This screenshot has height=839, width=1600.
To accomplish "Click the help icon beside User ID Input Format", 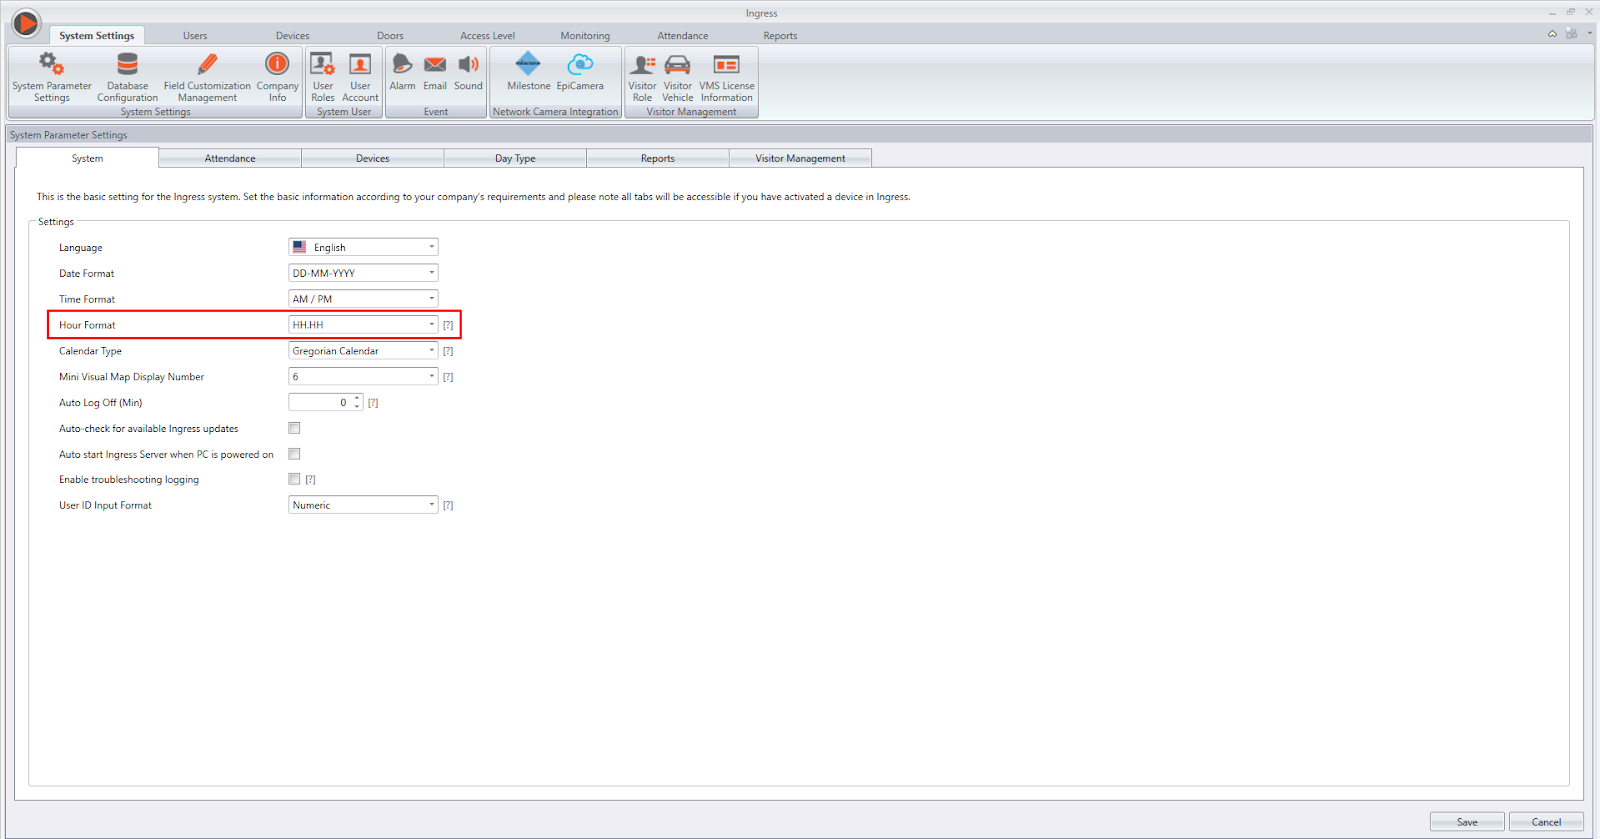I will [448, 506].
